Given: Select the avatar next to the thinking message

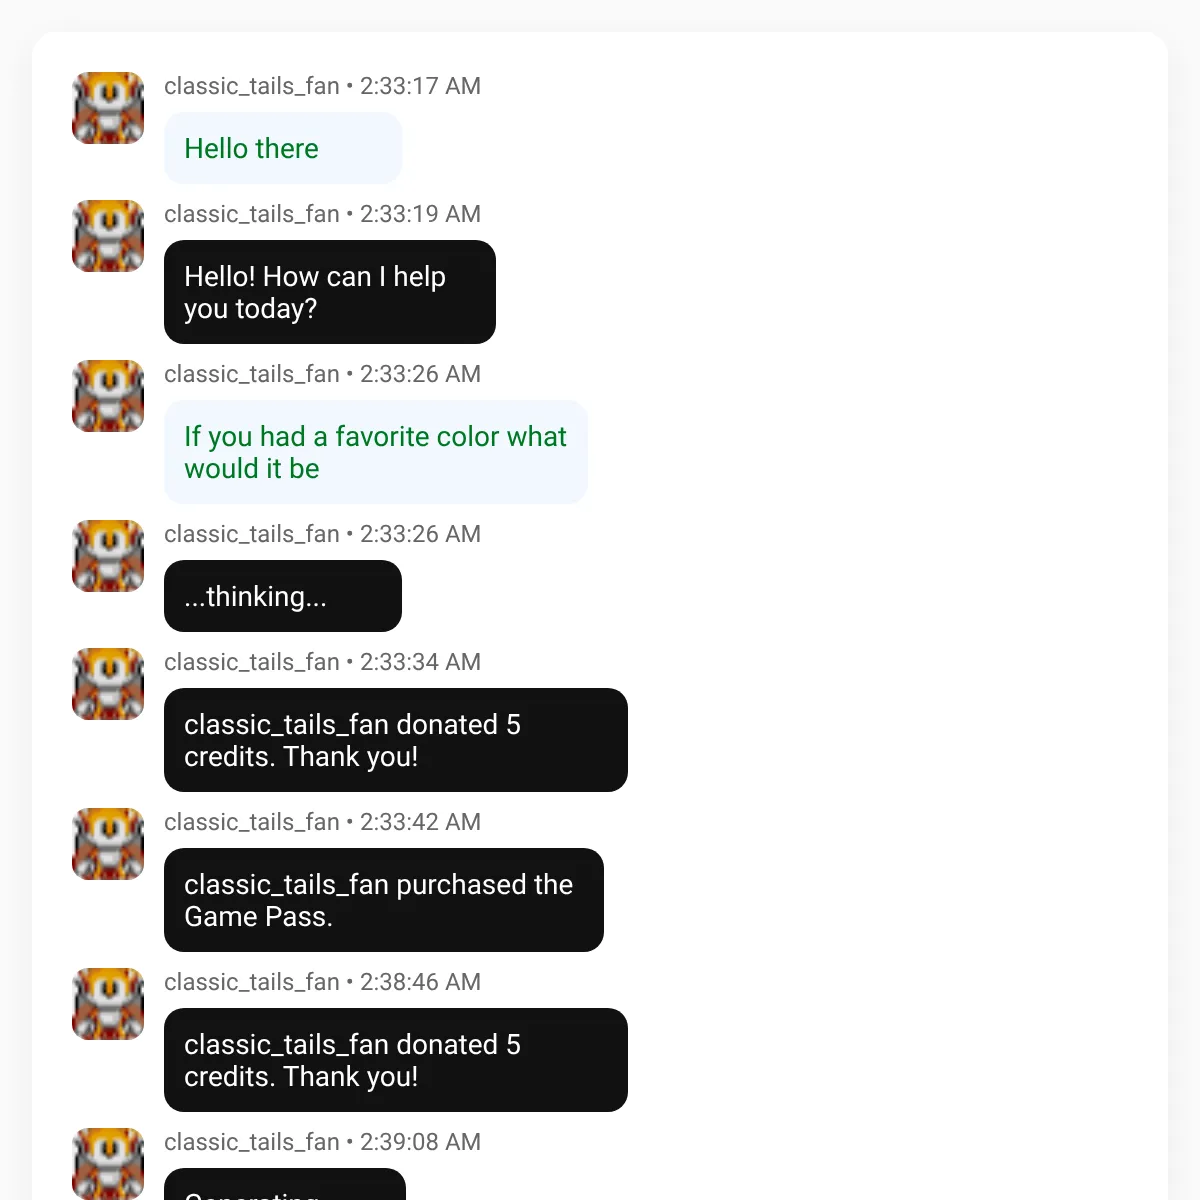Looking at the screenshot, I should (108, 556).
